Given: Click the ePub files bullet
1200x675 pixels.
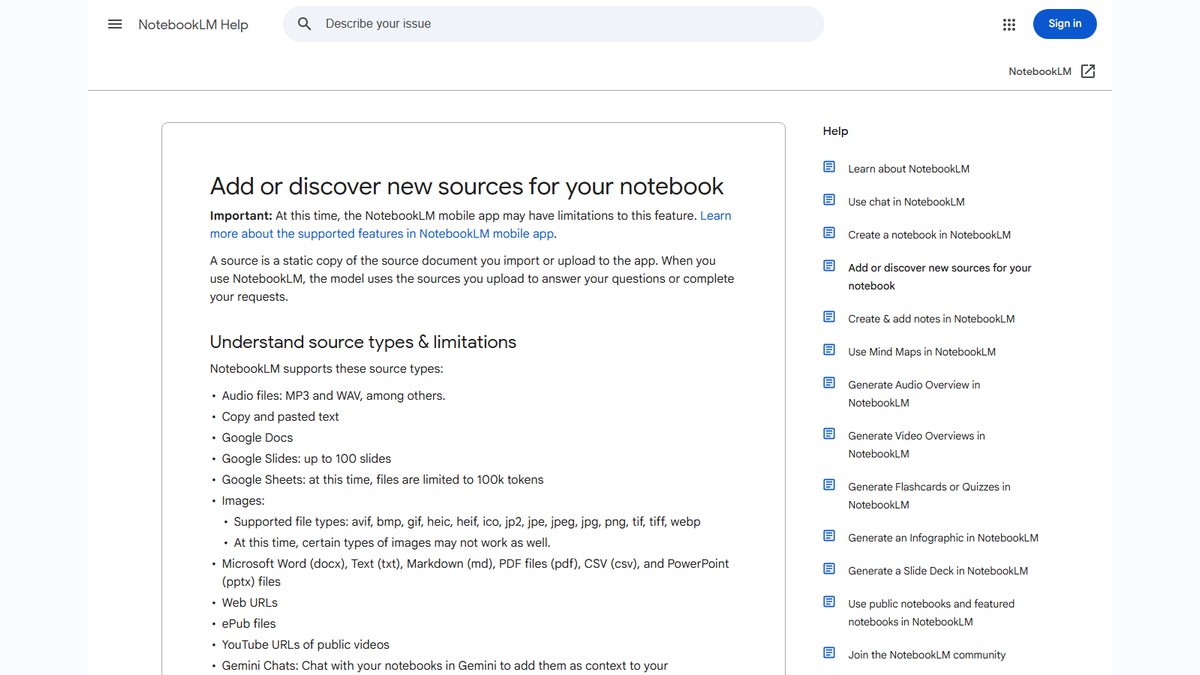Looking at the screenshot, I should [x=249, y=624].
